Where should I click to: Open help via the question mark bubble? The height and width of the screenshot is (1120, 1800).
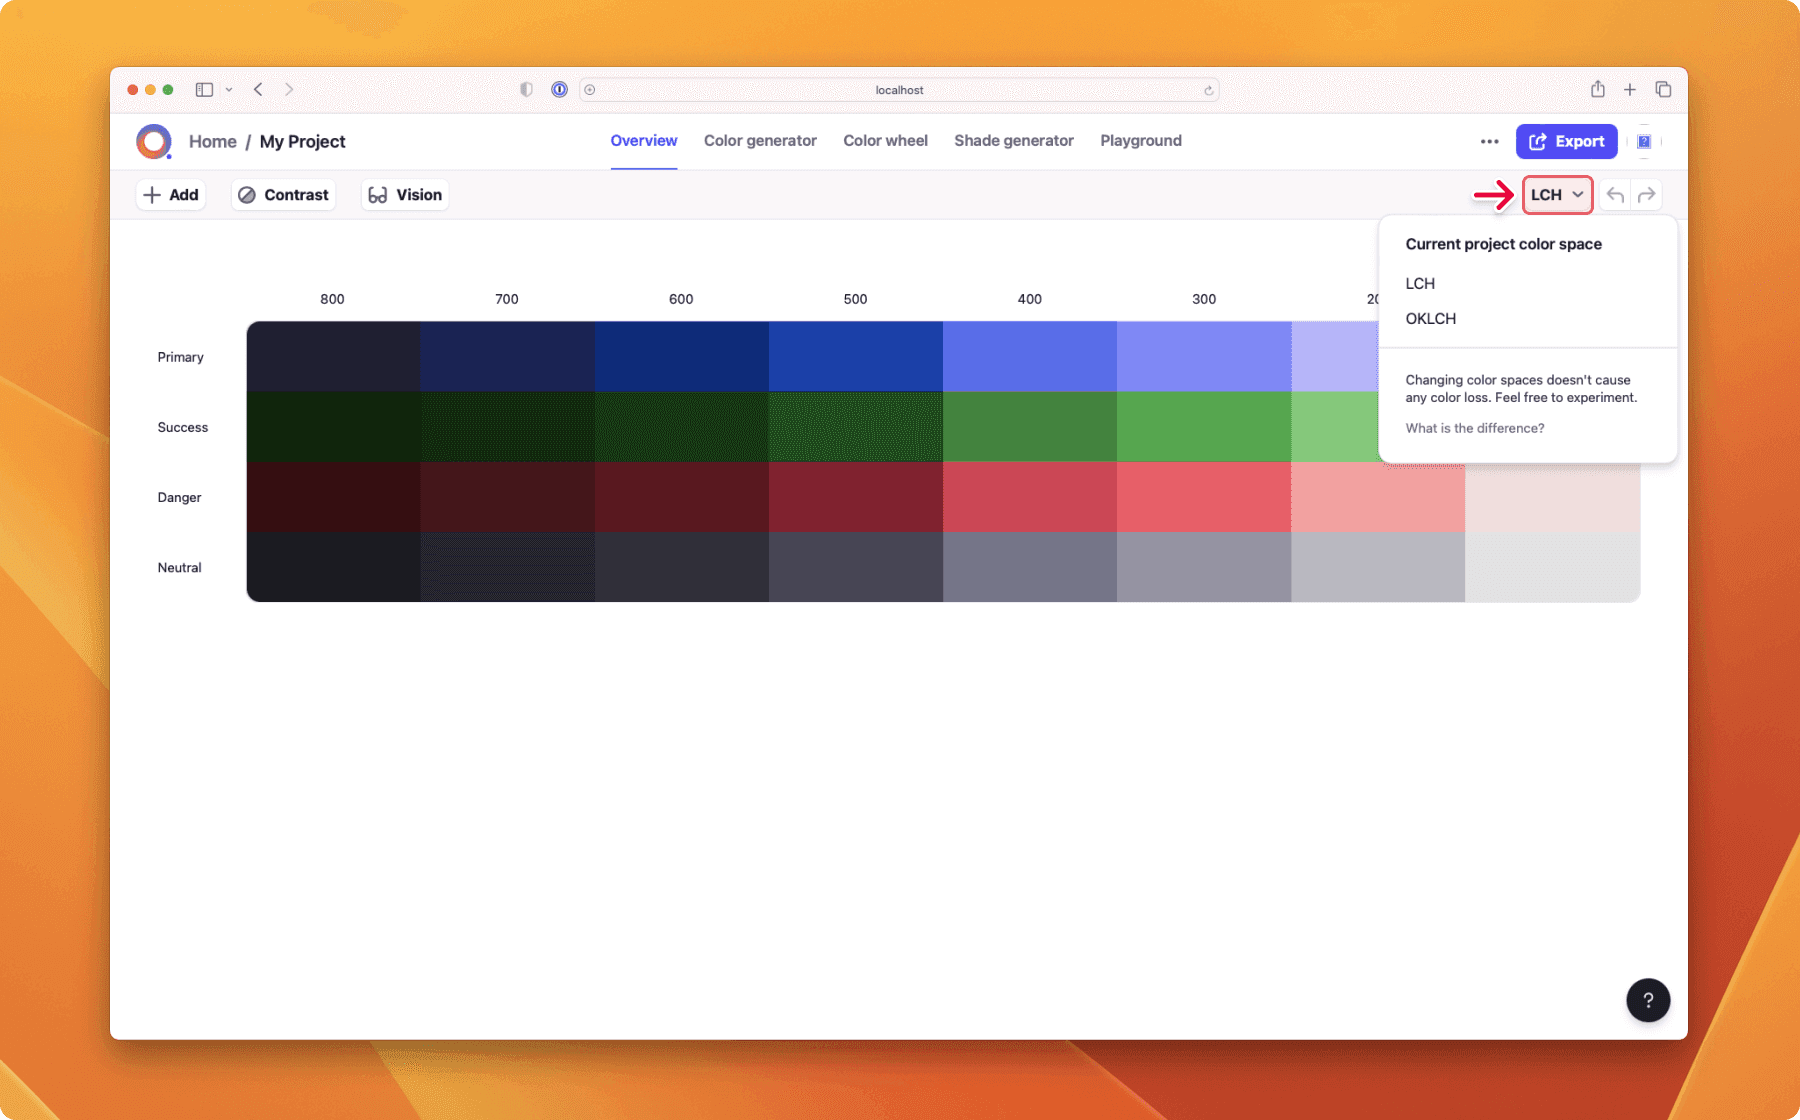(x=1648, y=1000)
